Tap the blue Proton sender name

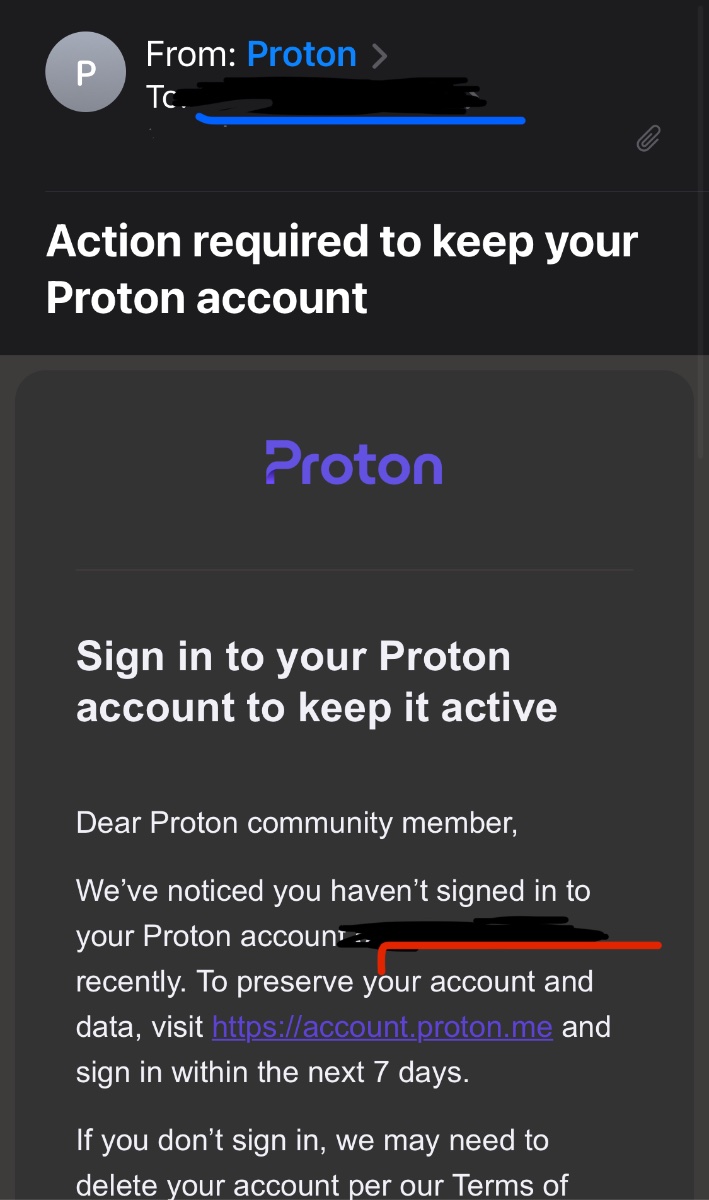click(x=301, y=54)
